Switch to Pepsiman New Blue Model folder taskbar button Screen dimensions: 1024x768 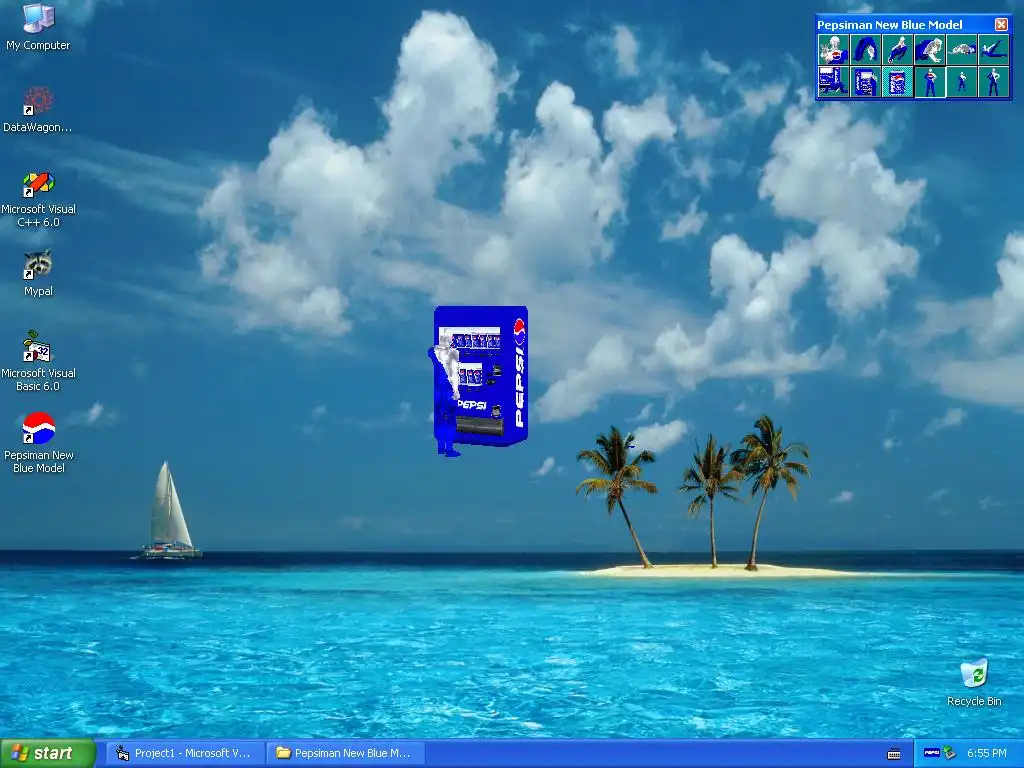(x=346, y=753)
